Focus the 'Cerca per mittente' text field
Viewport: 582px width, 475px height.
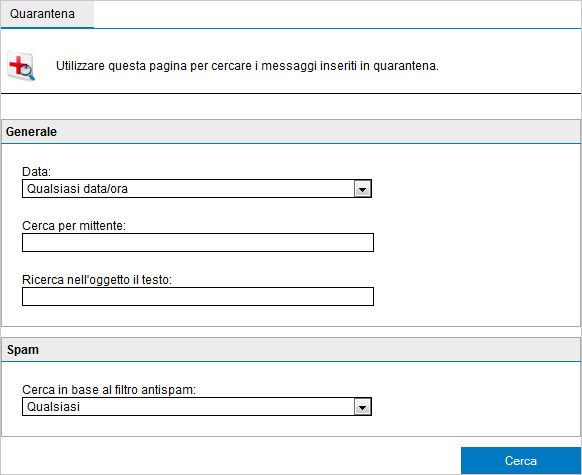(x=198, y=243)
